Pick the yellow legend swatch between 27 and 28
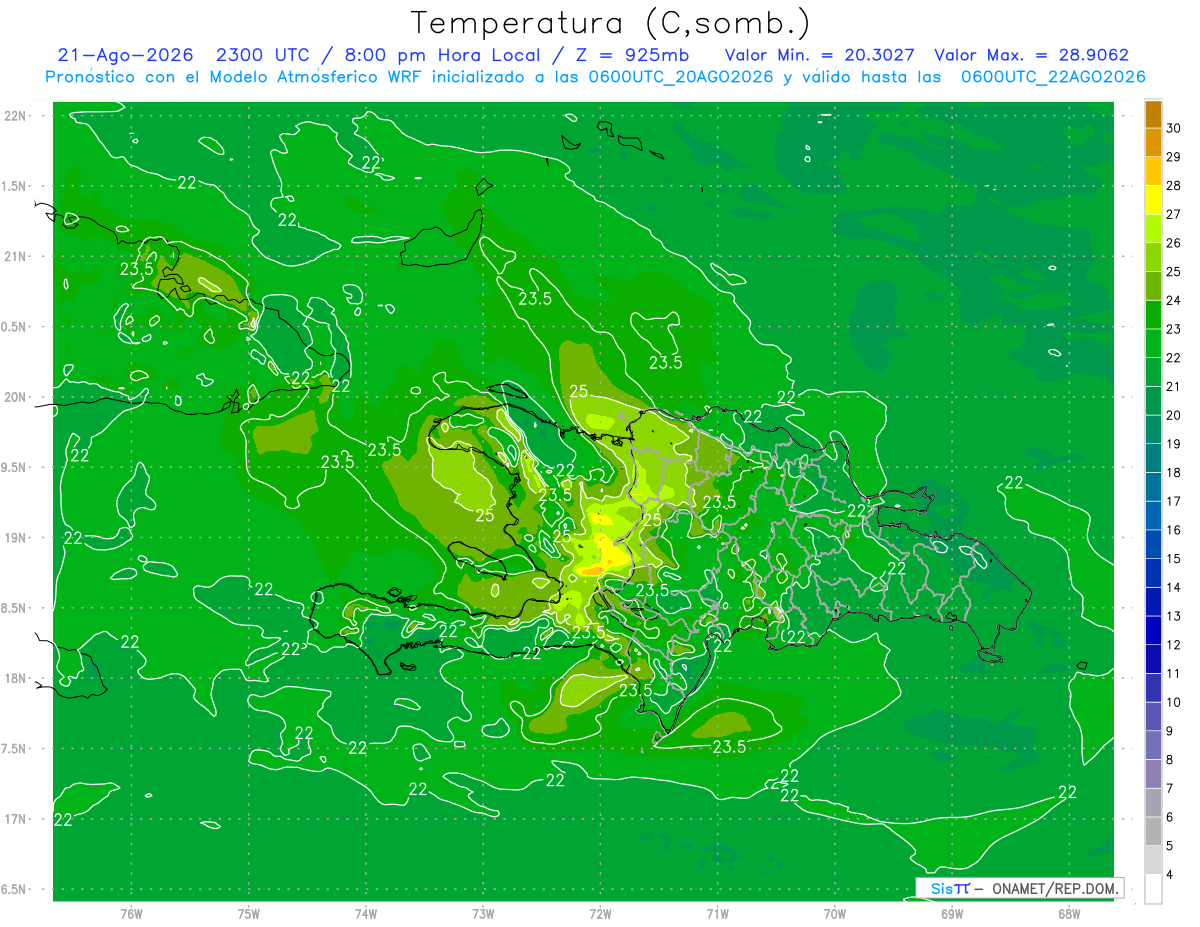This screenshot has height=927, width=1200. pos(1153,200)
